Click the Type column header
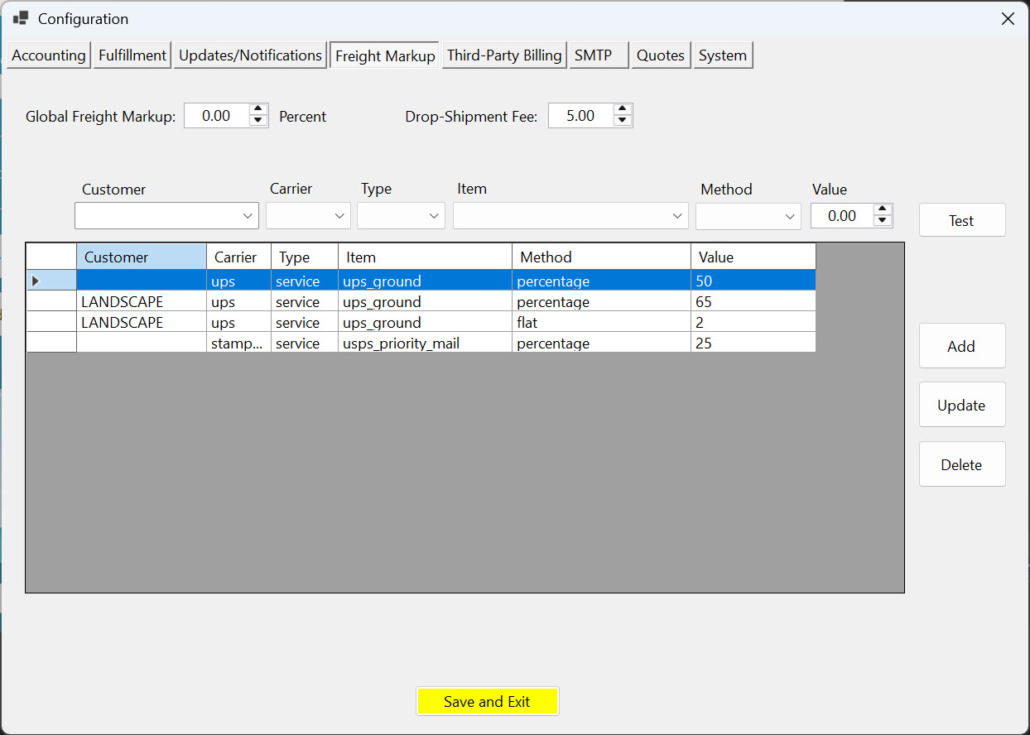The width and height of the screenshot is (1030, 735). 305,257
